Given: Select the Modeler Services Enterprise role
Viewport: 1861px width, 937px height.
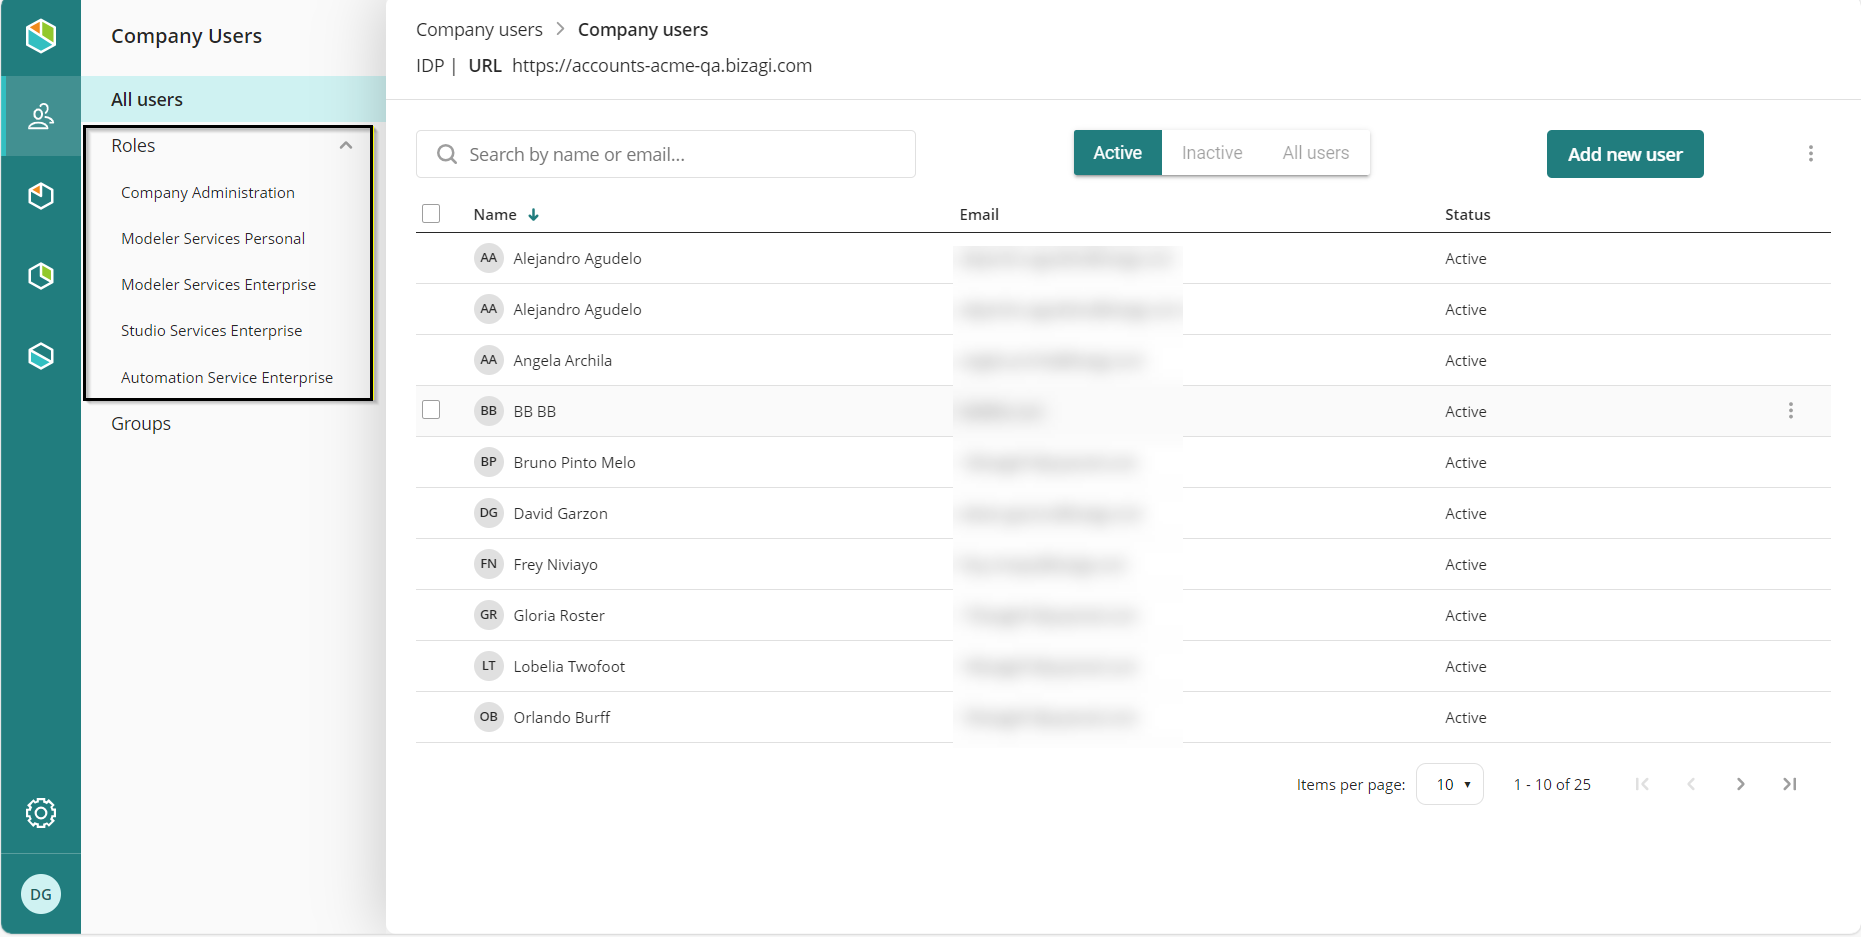Looking at the screenshot, I should 218,285.
